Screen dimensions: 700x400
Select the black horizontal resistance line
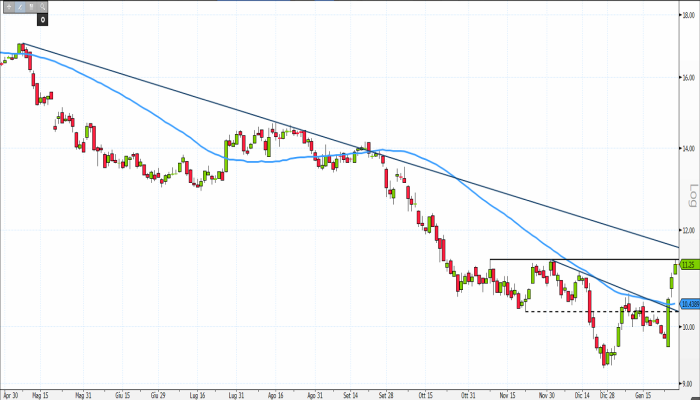[x=584, y=259]
